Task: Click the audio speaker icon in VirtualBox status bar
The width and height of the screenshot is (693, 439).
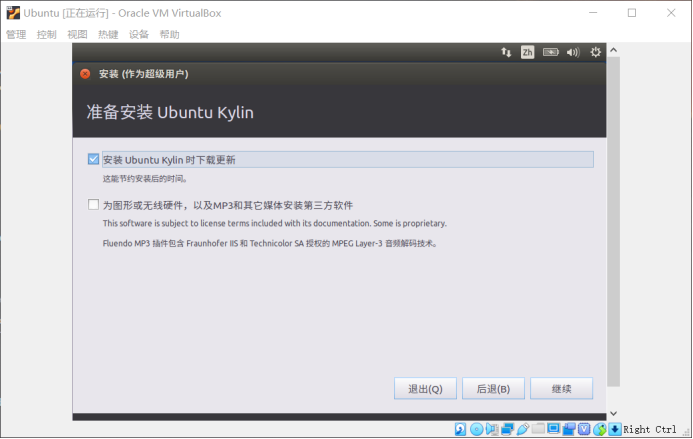Action: click(492, 429)
